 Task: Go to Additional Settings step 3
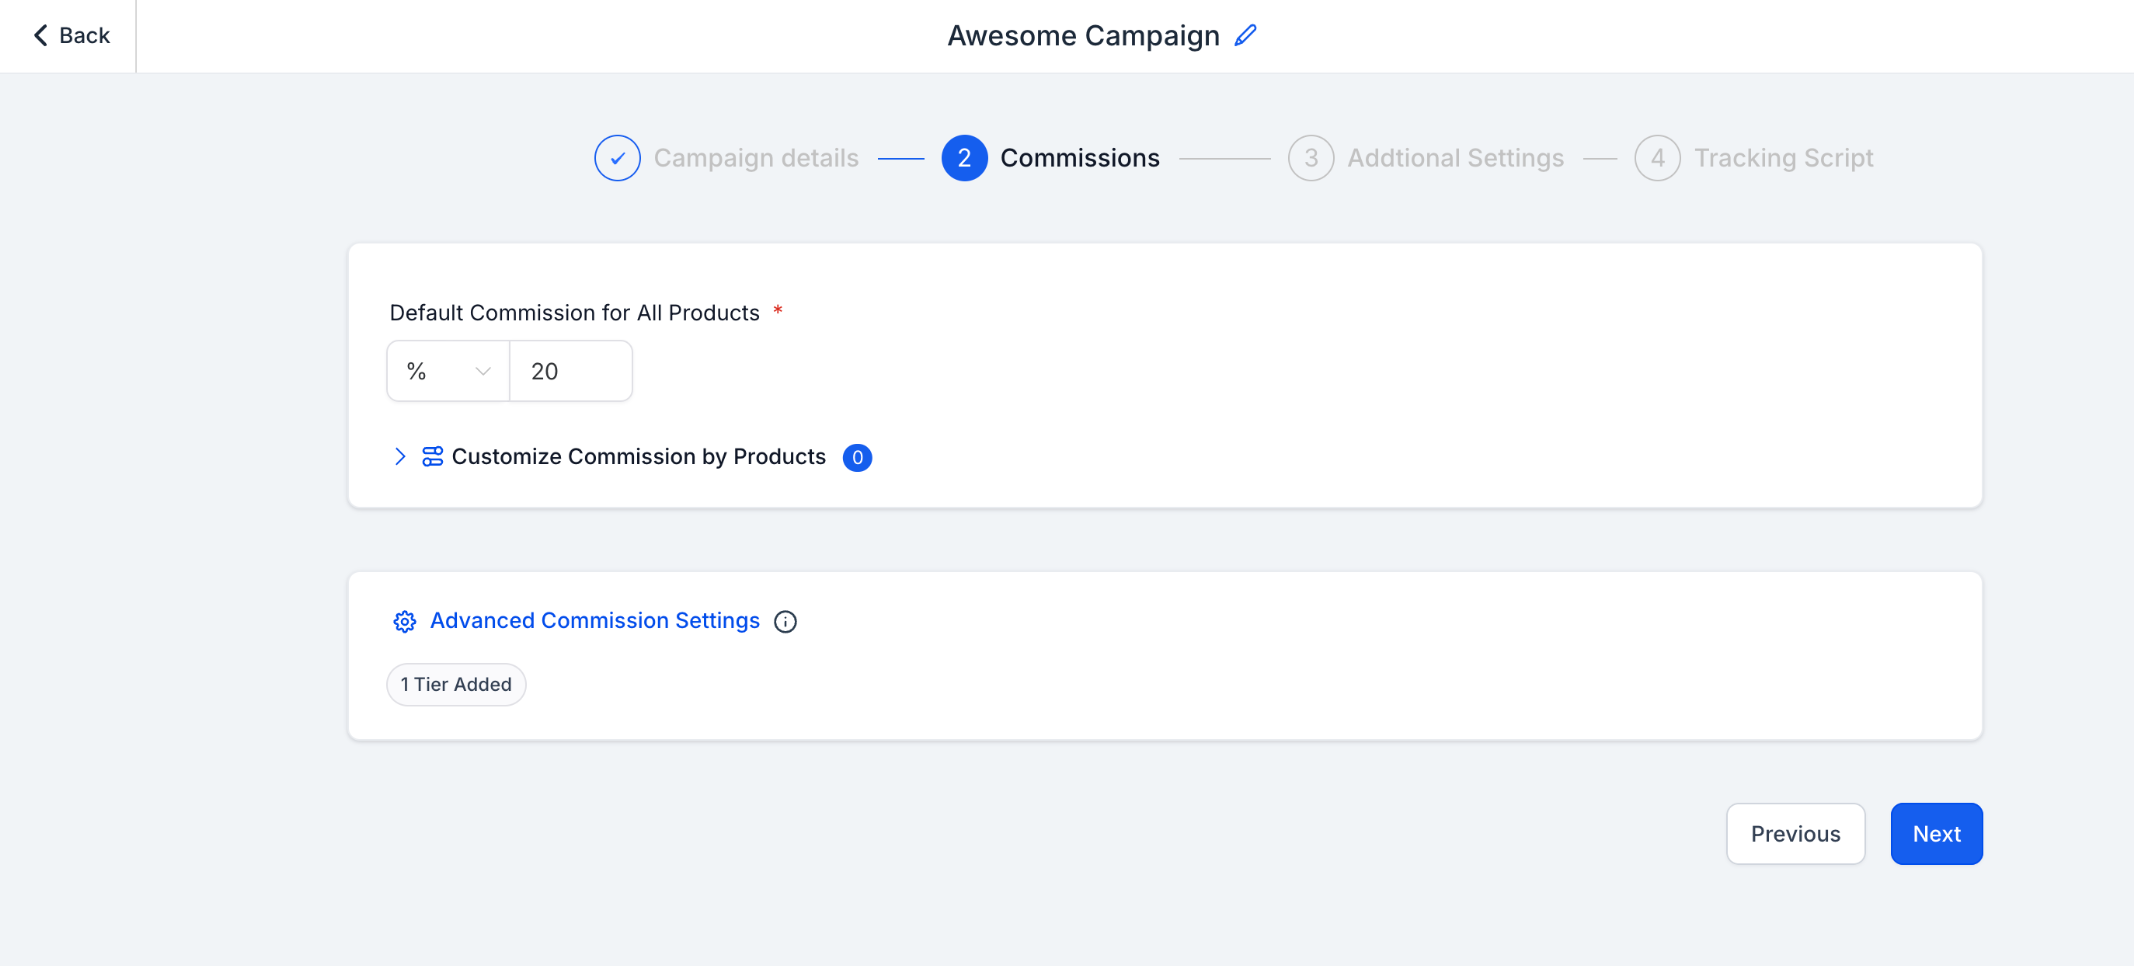coord(1455,158)
